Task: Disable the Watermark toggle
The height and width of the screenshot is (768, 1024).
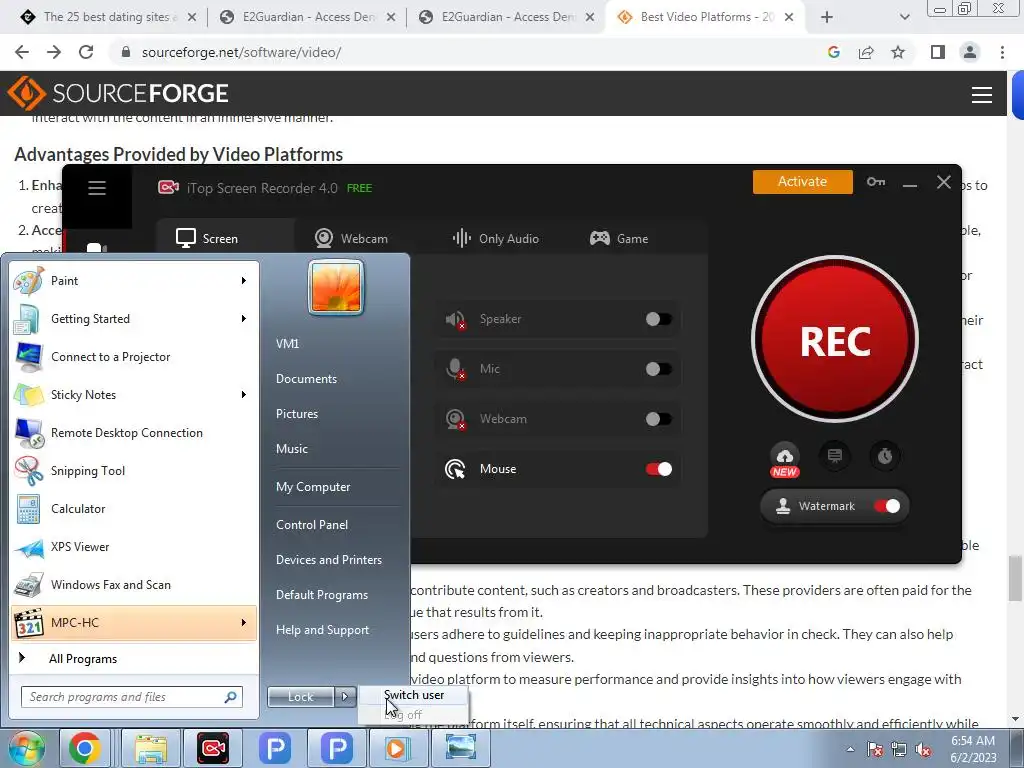Action: (887, 506)
